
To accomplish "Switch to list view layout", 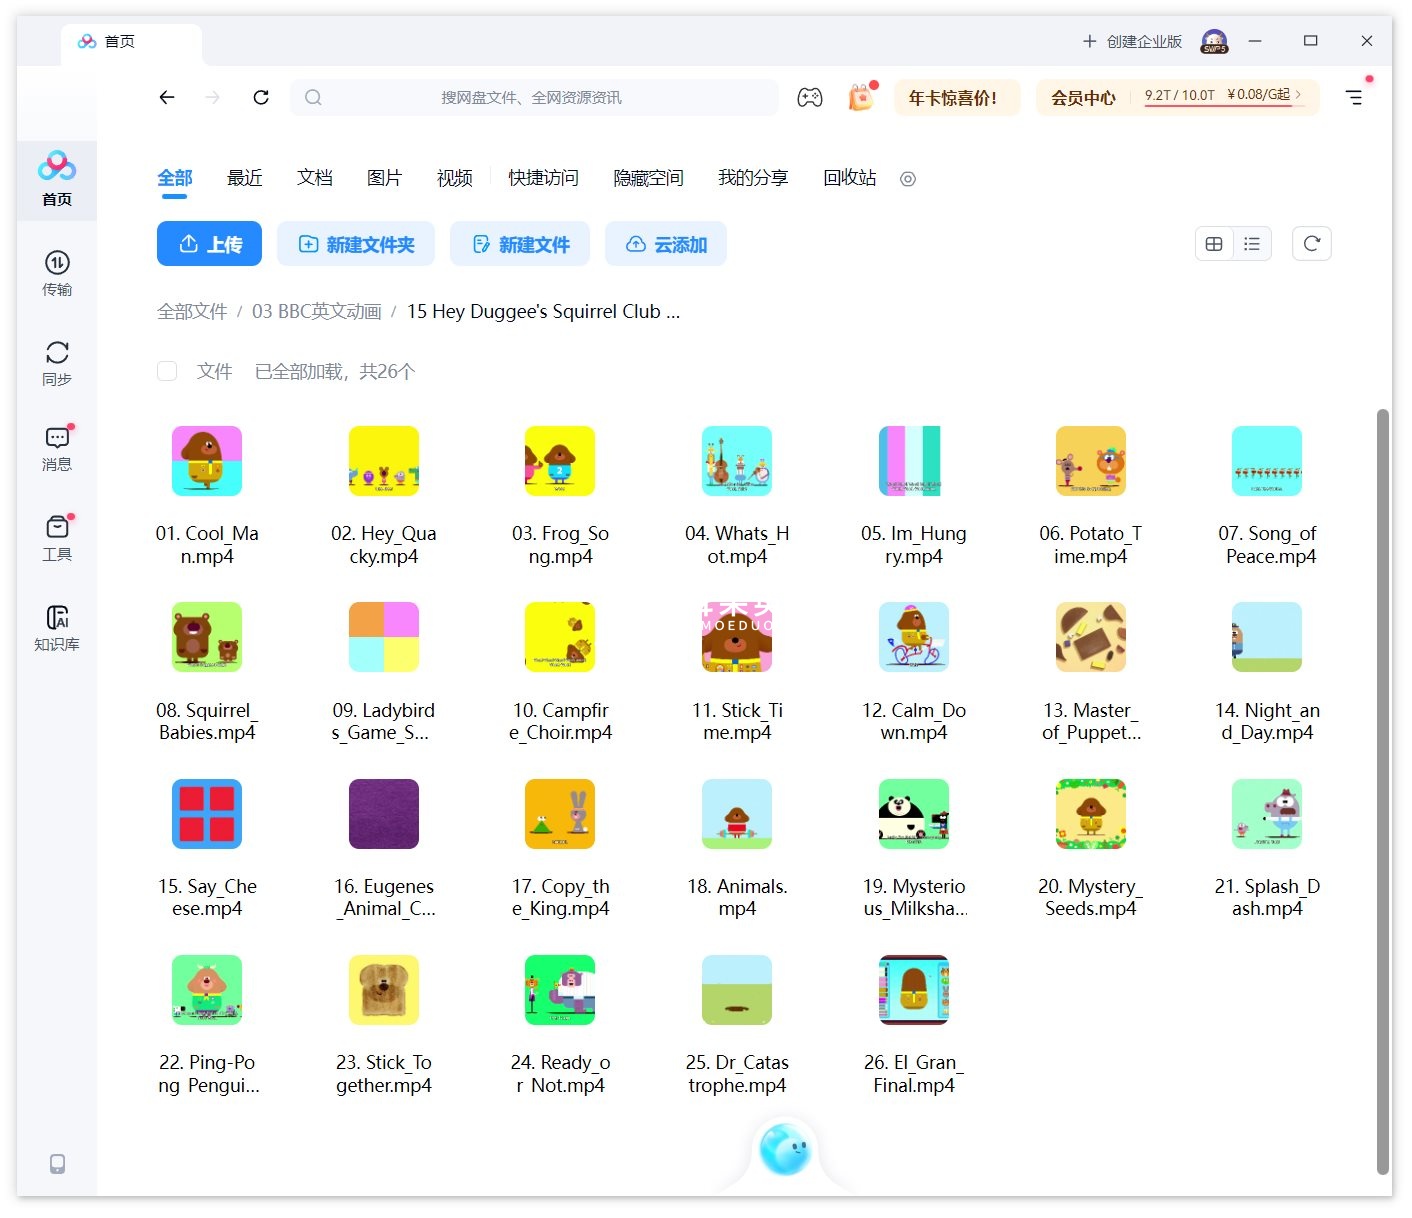I will (1252, 243).
